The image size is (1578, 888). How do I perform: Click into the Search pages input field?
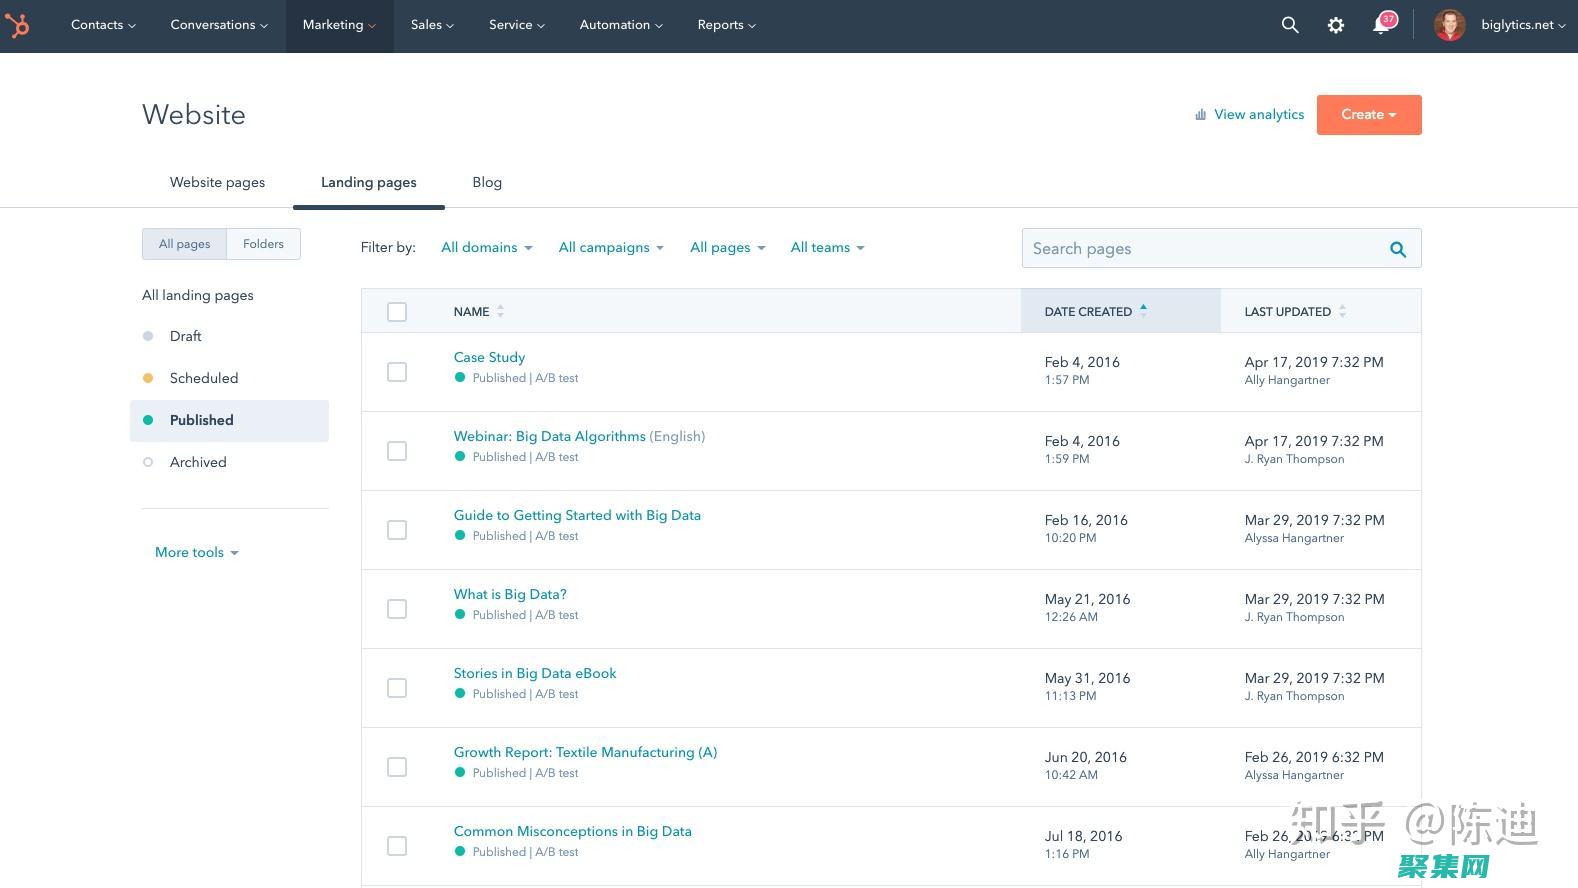tap(1200, 249)
